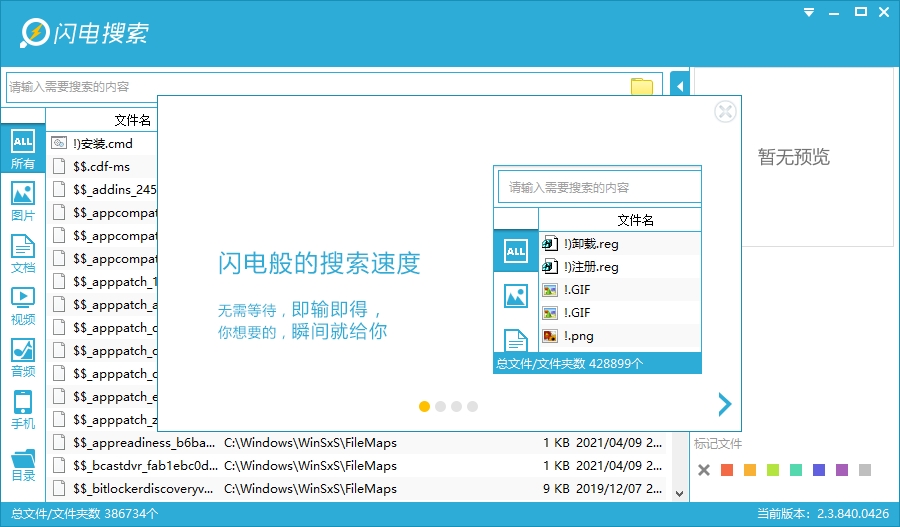Click the file icon of $$.cdf-ms
This screenshot has height=527, width=900.
59,166
